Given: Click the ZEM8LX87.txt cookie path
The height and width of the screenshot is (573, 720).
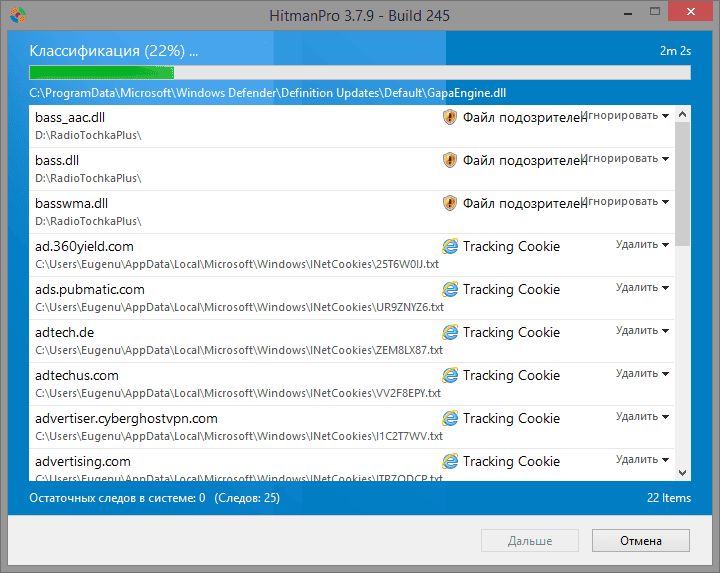Looking at the screenshot, I should point(239,350).
